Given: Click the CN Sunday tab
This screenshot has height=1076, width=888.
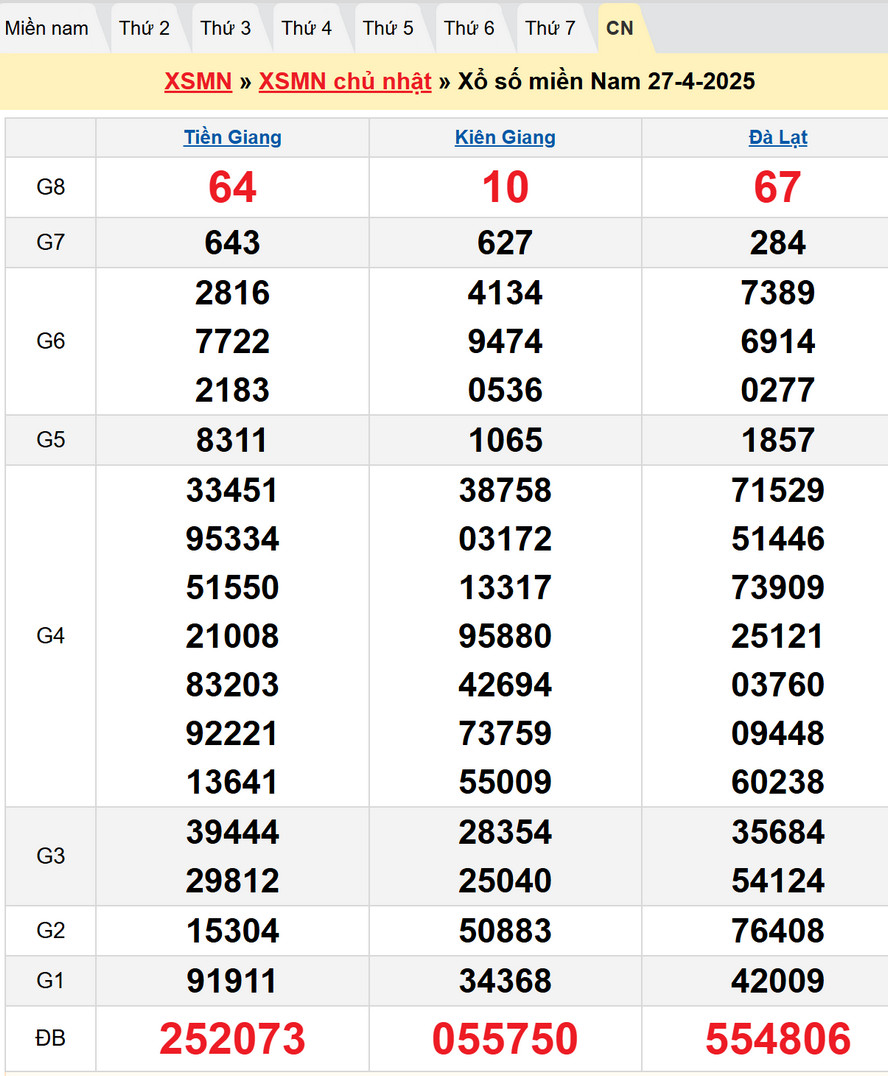Looking at the screenshot, I should [620, 28].
